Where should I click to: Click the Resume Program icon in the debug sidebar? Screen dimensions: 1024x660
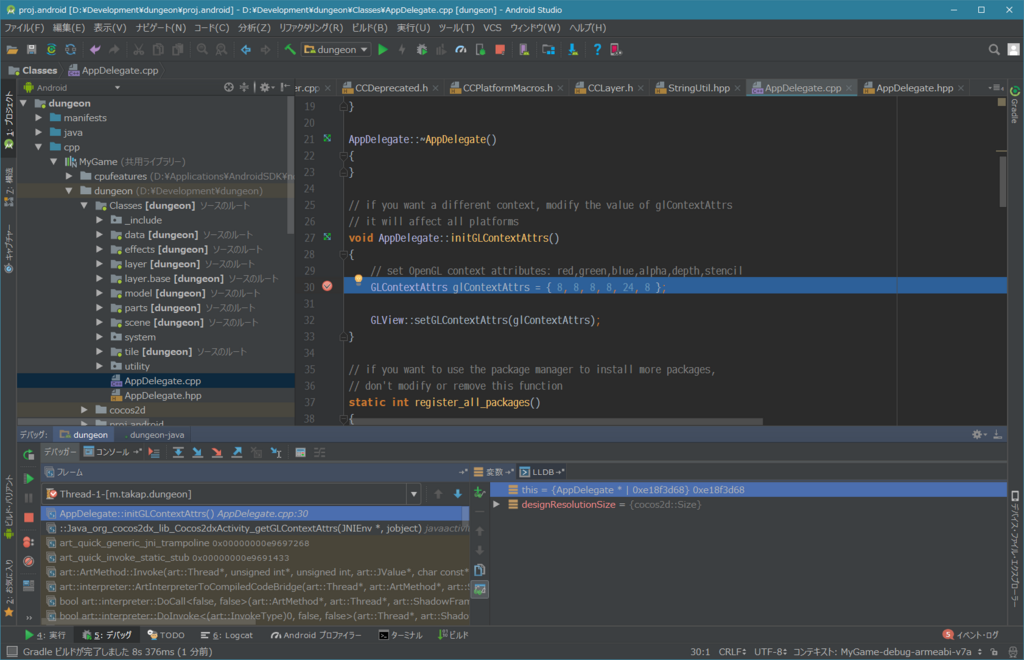(x=28, y=480)
